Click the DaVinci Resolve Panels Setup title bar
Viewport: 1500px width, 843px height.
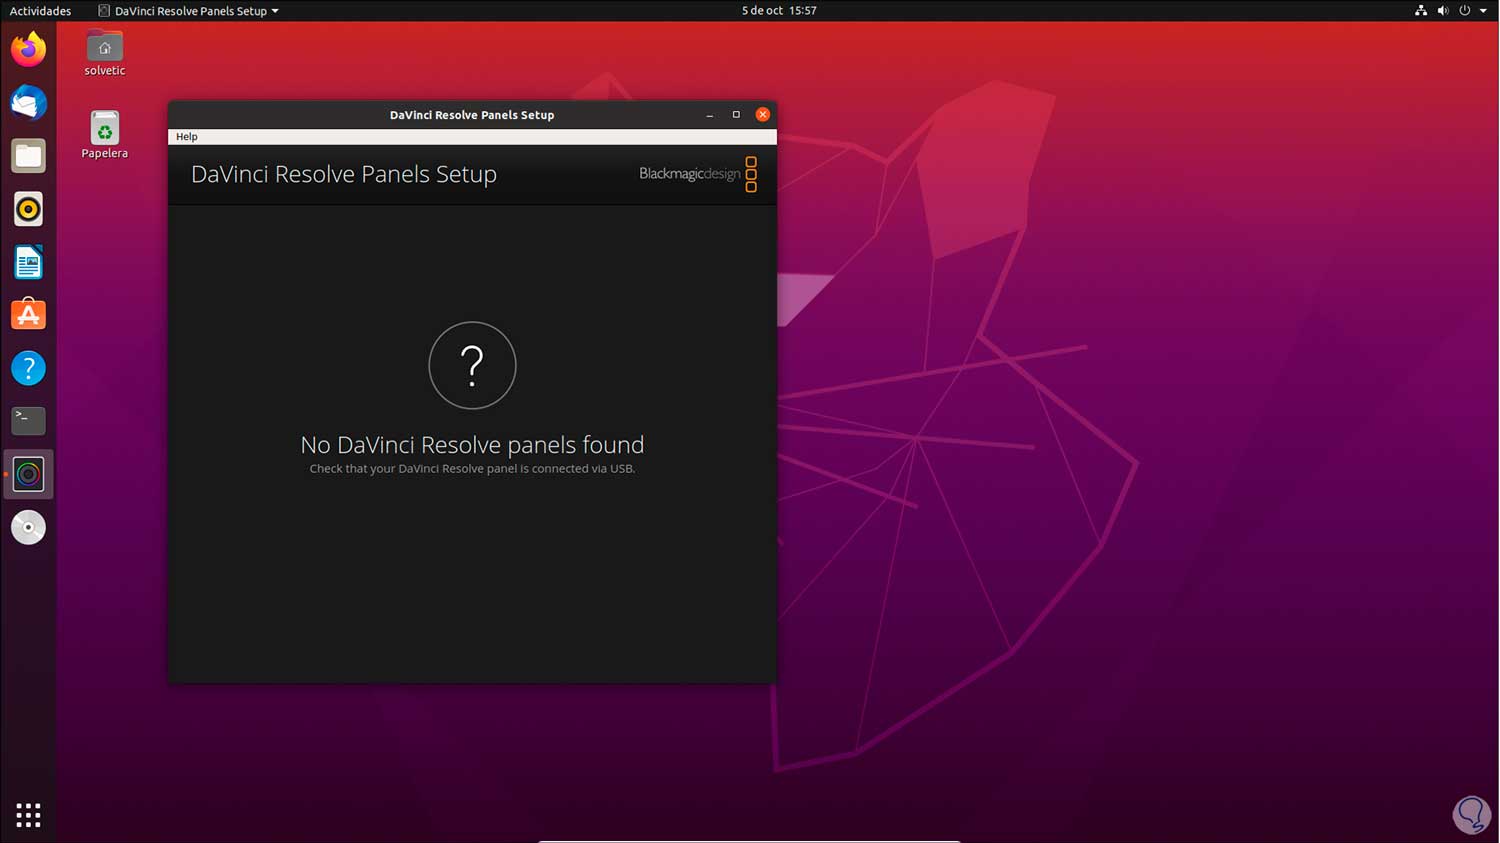[472, 115]
